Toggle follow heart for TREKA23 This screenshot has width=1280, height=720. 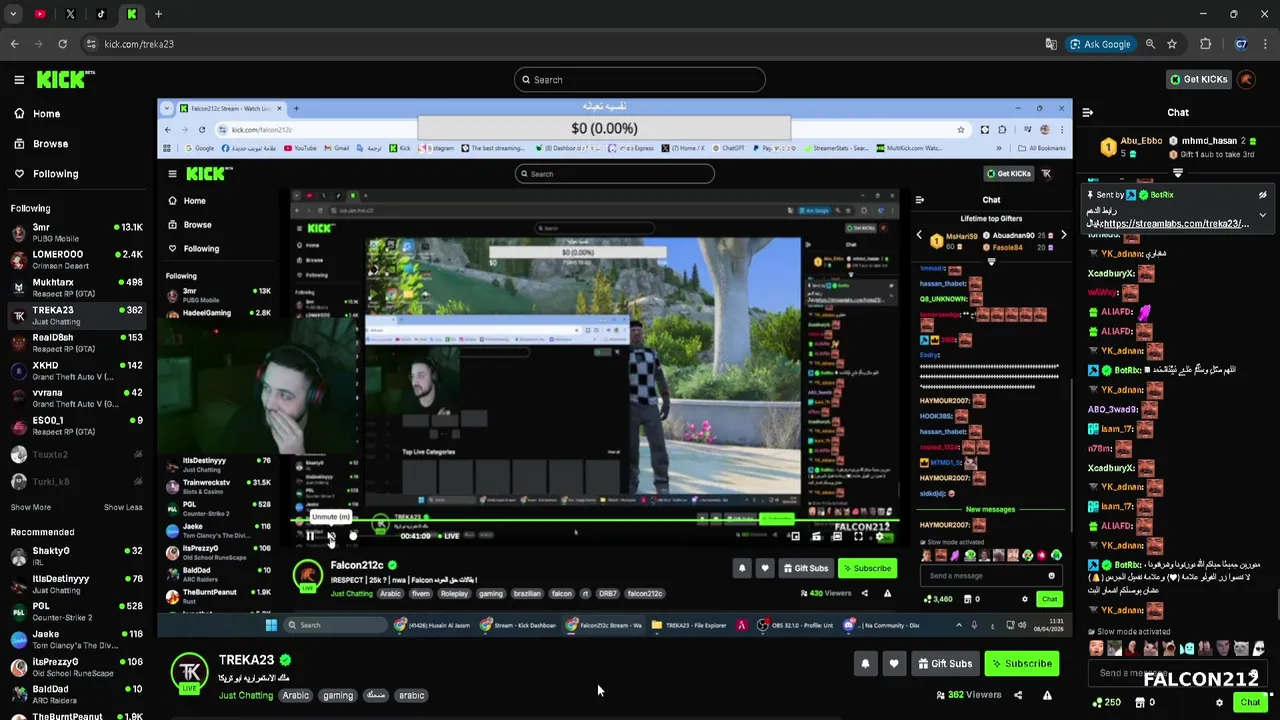(894, 663)
